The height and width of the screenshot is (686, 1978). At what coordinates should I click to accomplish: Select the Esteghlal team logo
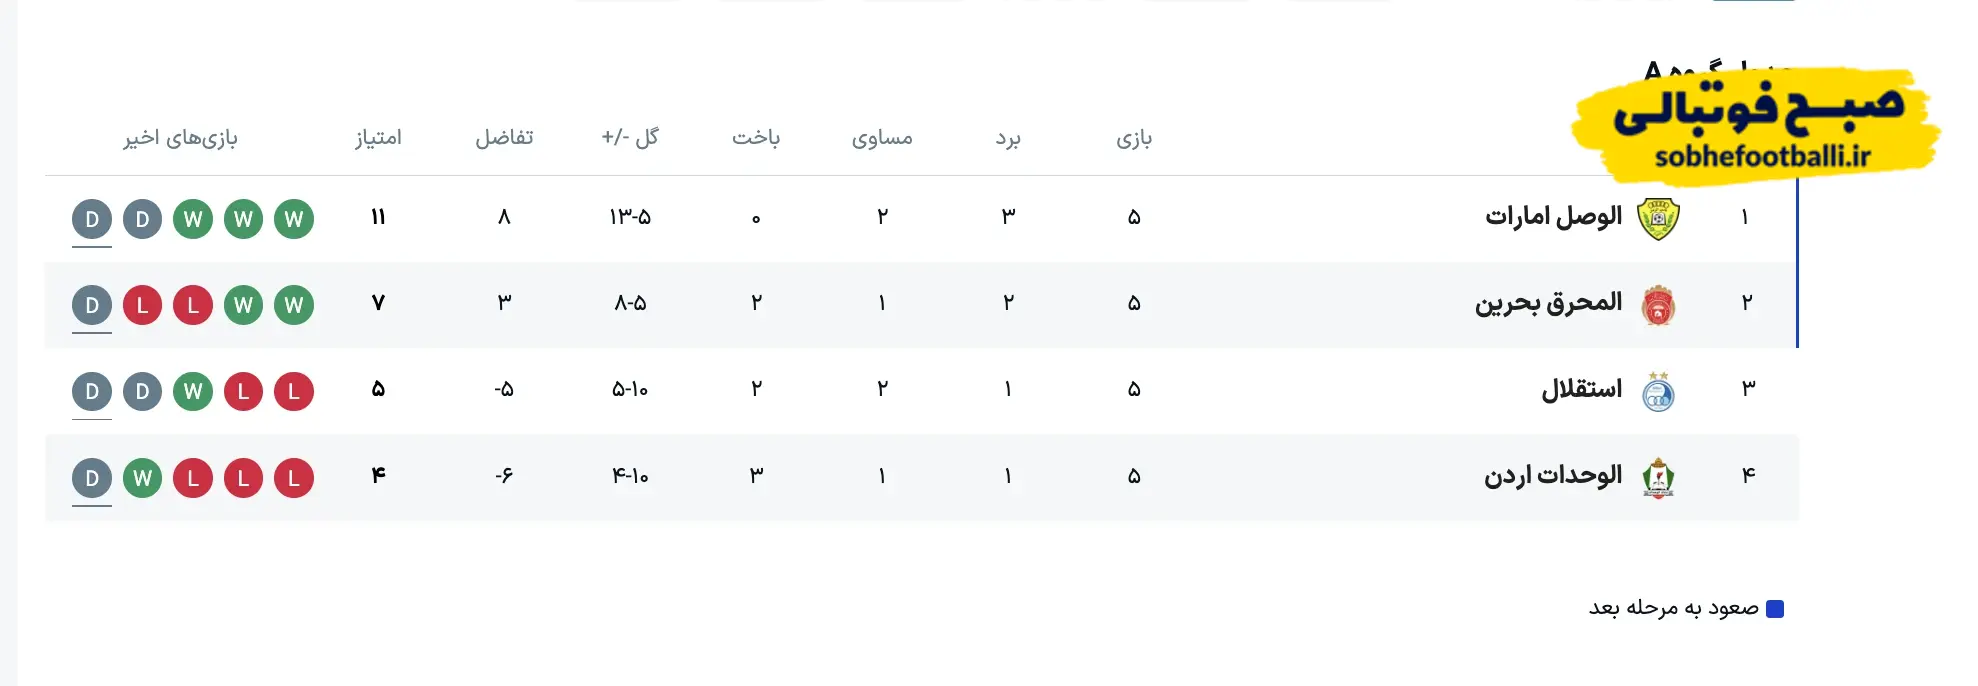point(1656,390)
